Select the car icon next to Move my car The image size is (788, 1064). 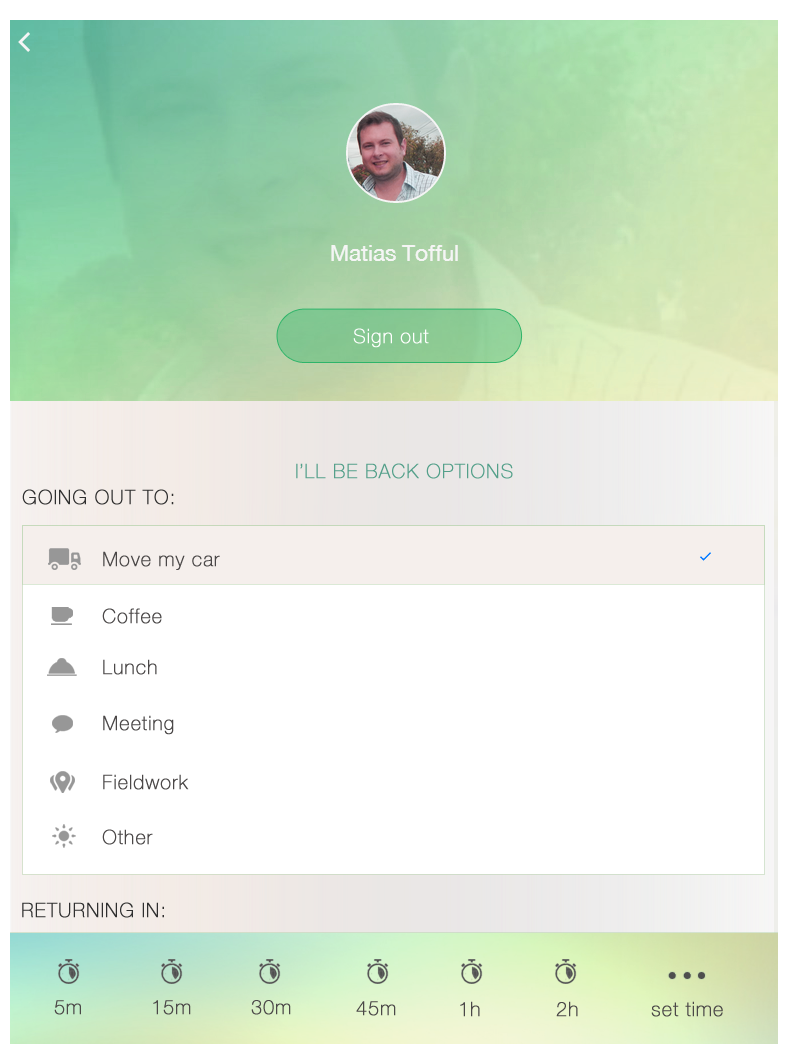coord(62,558)
